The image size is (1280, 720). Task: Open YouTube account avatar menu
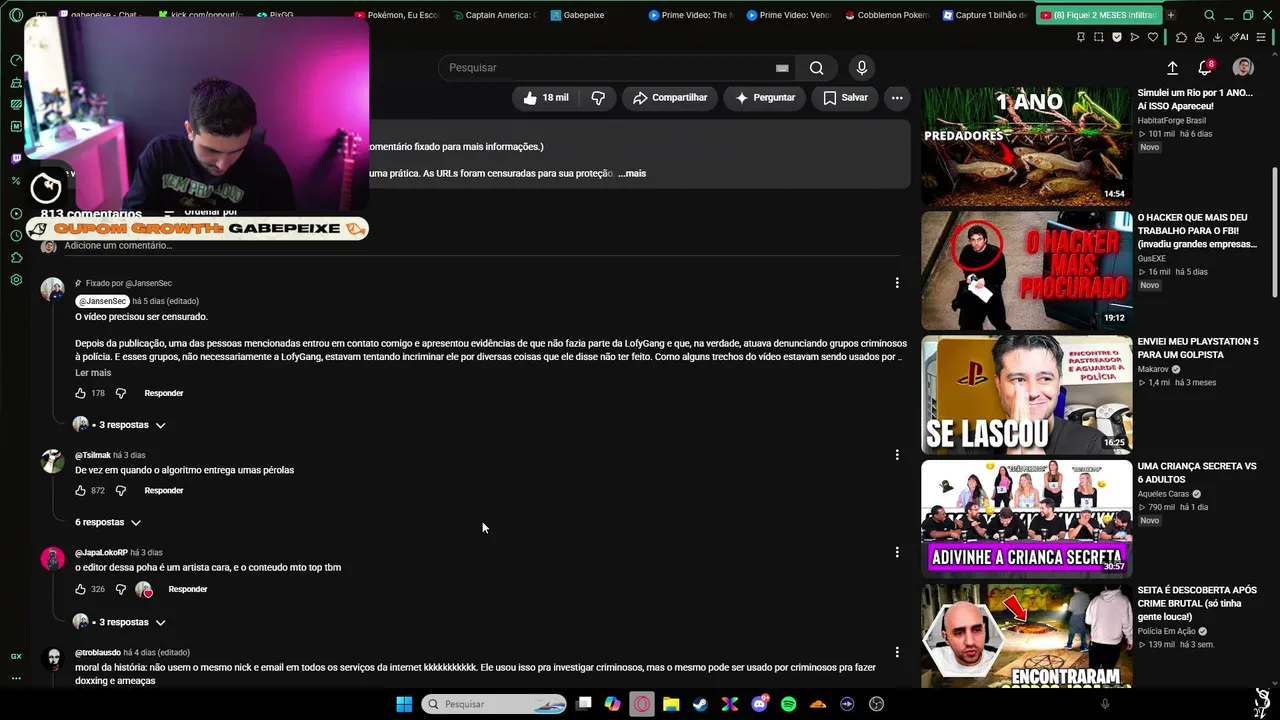tap(1243, 67)
